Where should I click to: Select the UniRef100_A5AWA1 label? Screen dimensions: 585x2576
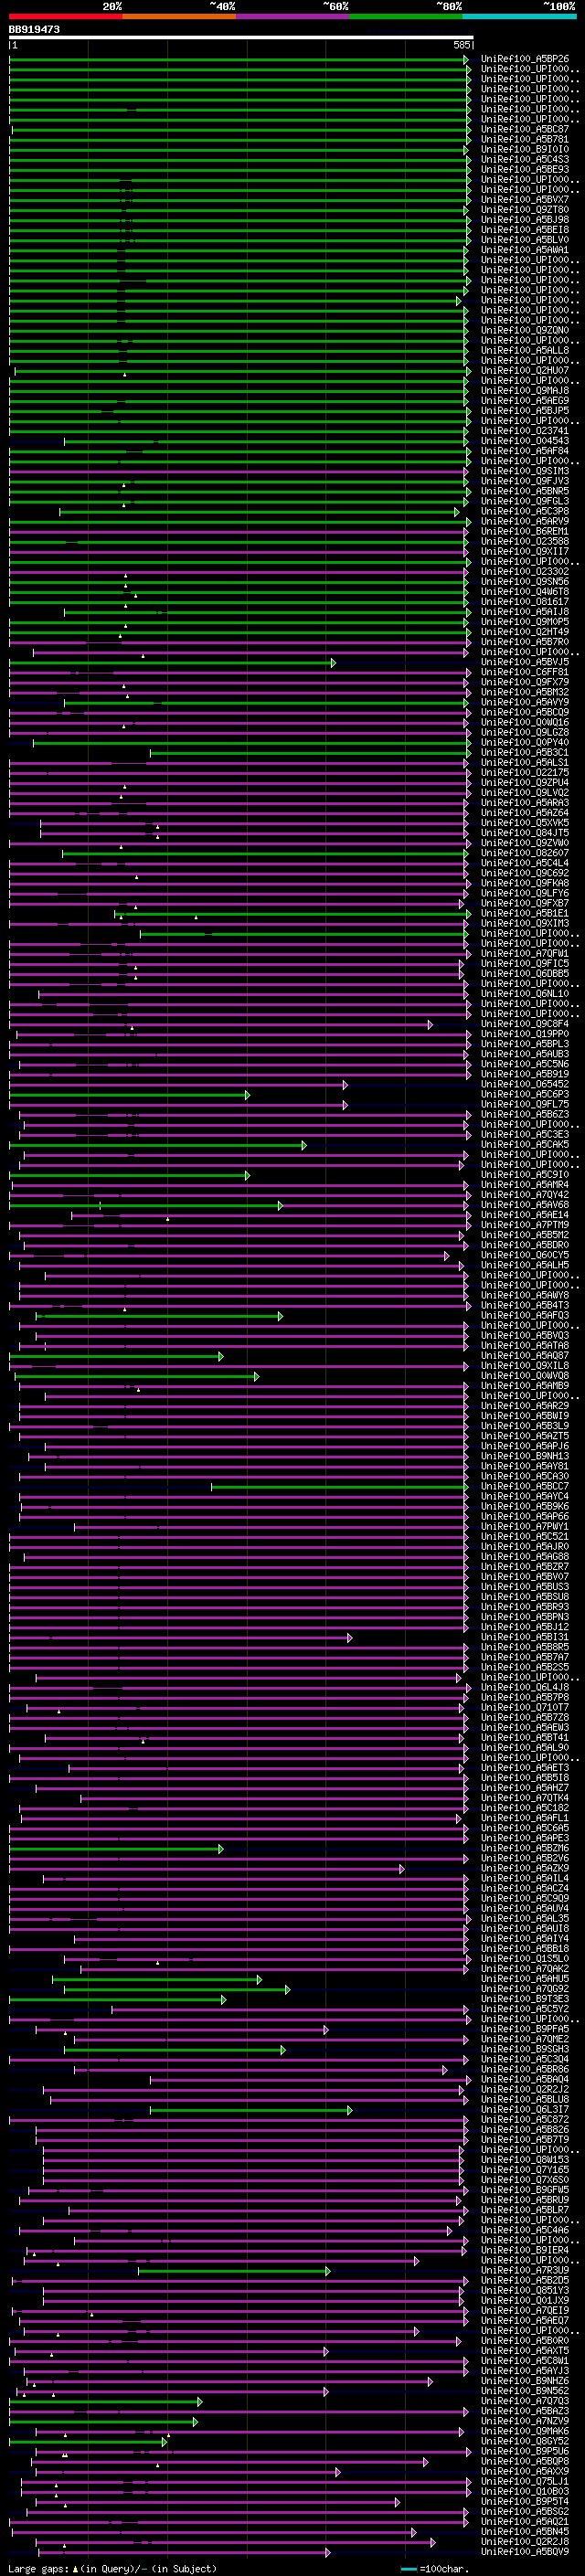pyautogui.click(x=524, y=250)
